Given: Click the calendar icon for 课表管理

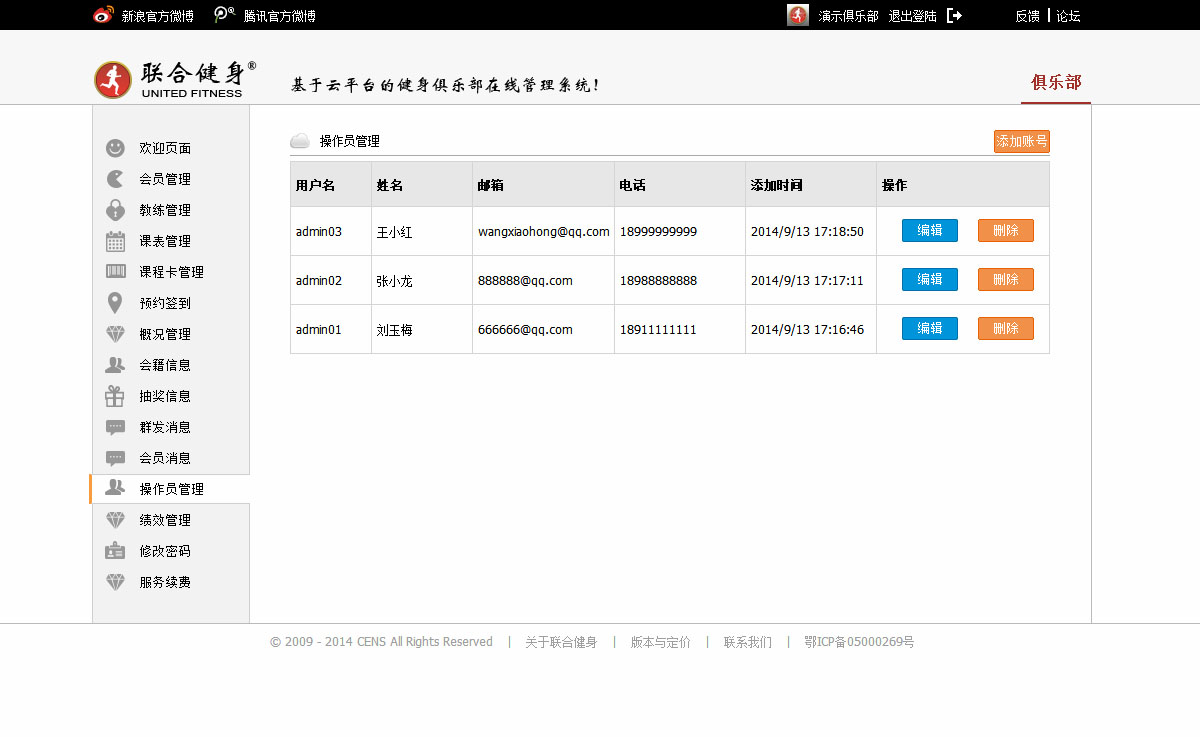Looking at the screenshot, I should [115, 241].
